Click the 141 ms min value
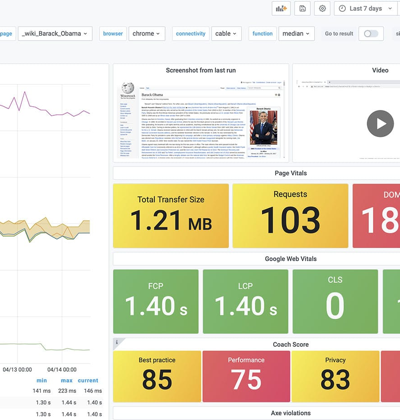Image resolution: width=400 pixels, height=420 pixels. (42, 391)
